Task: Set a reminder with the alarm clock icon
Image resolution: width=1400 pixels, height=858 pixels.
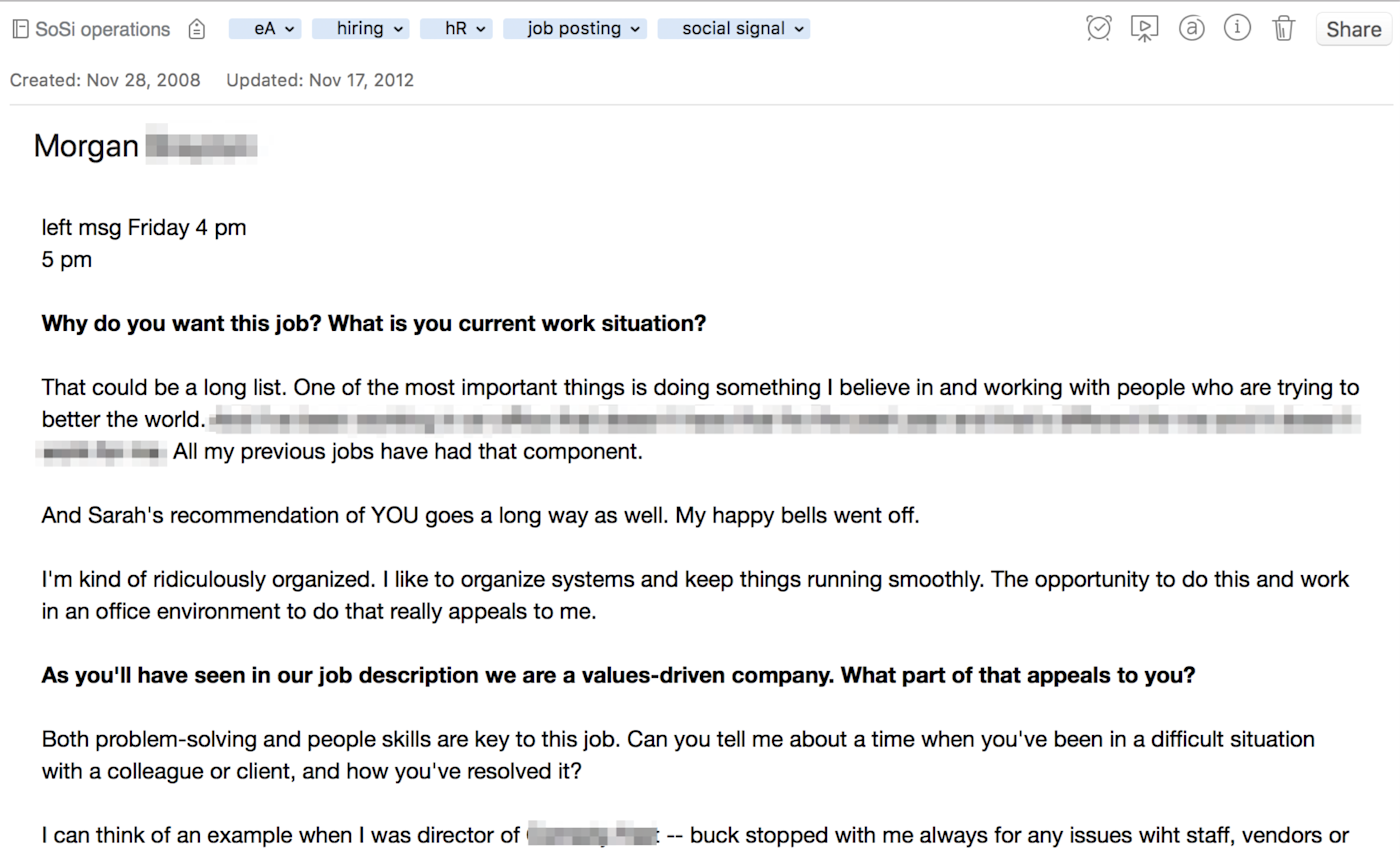Action: click(x=1098, y=29)
